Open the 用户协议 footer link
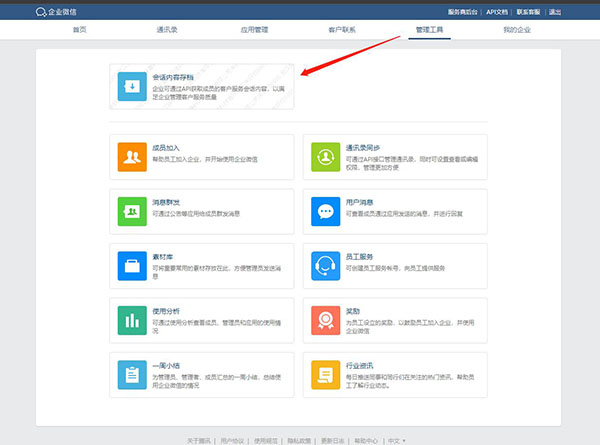This screenshot has width=600, height=445. tap(232, 441)
